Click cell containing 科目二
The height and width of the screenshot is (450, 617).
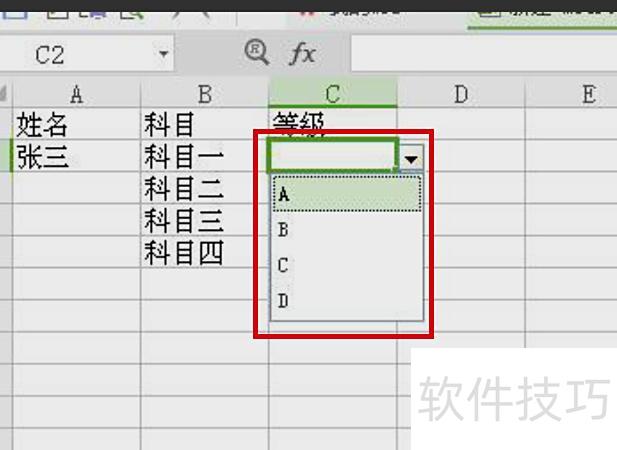point(205,188)
